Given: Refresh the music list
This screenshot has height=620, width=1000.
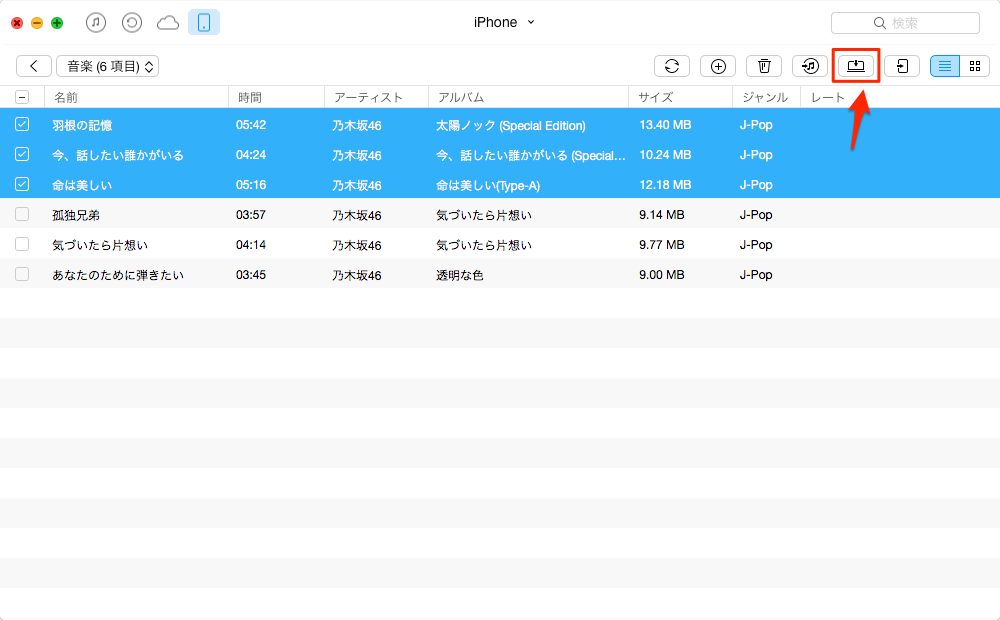Looking at the screenshot, I should tap(672, 66).
